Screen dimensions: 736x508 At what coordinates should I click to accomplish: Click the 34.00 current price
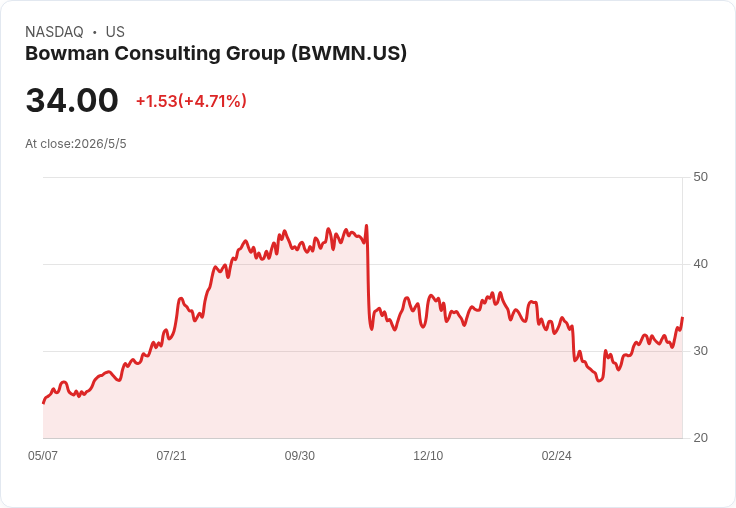pyautogui.click(x=72, y=100)
